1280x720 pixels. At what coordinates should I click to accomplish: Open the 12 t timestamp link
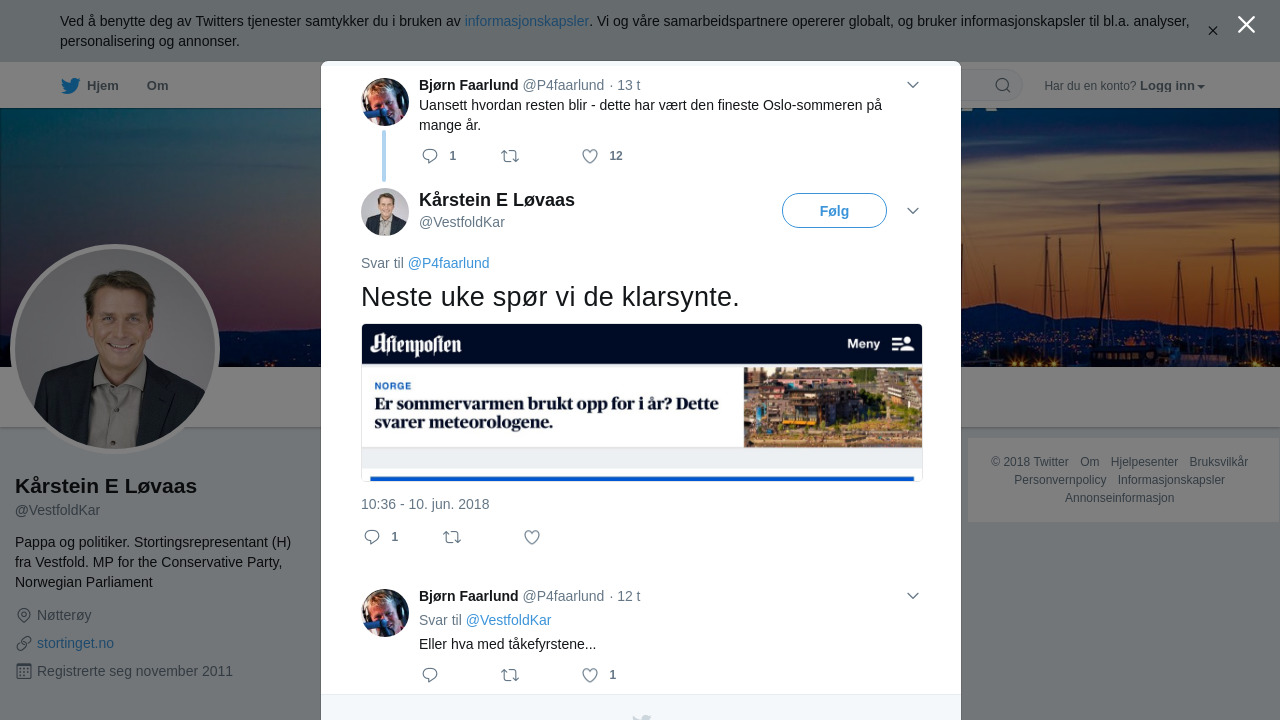pos(629,596)
